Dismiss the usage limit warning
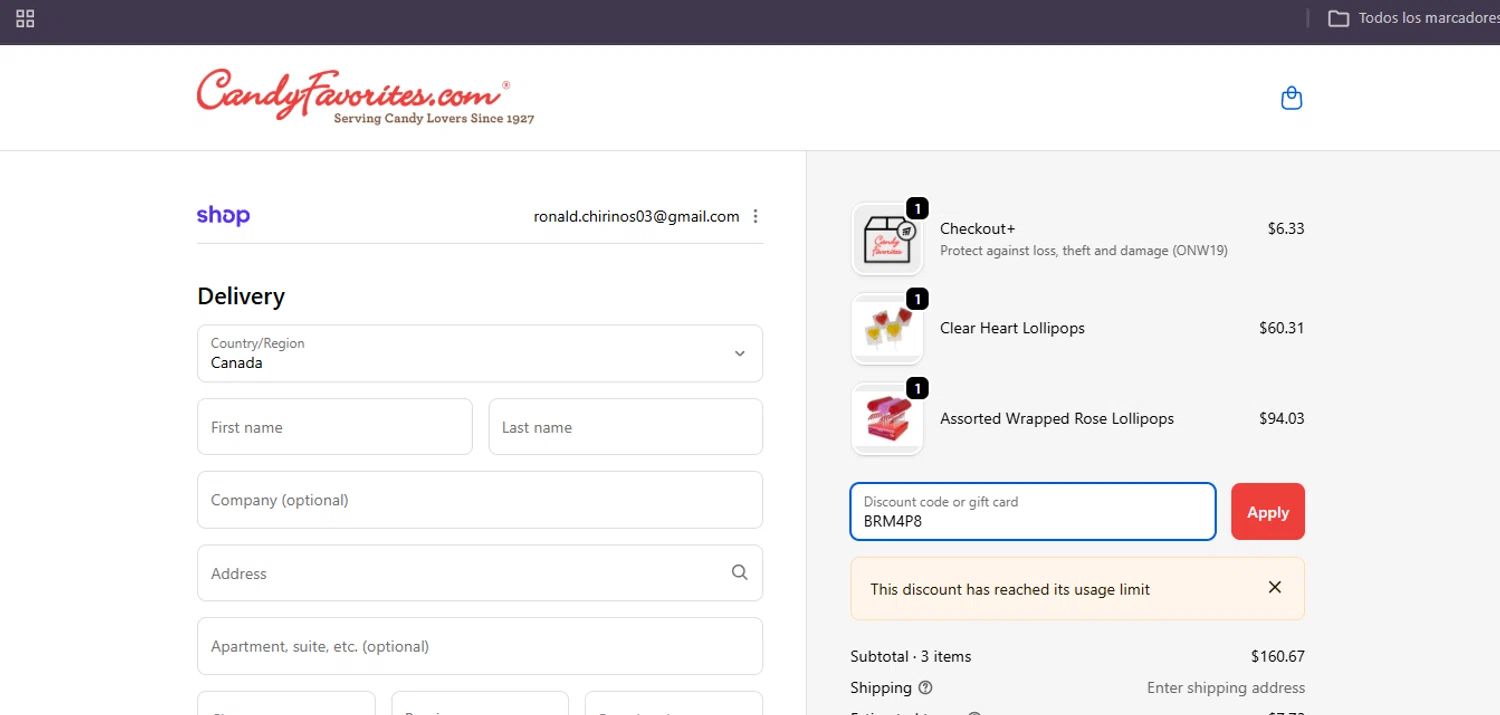 coord(1275,588)
